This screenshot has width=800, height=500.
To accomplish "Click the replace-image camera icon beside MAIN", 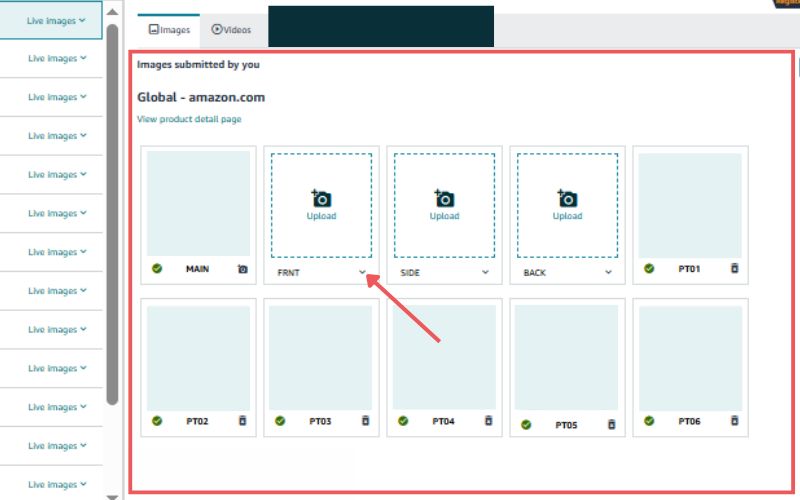I will coord(243,269).
